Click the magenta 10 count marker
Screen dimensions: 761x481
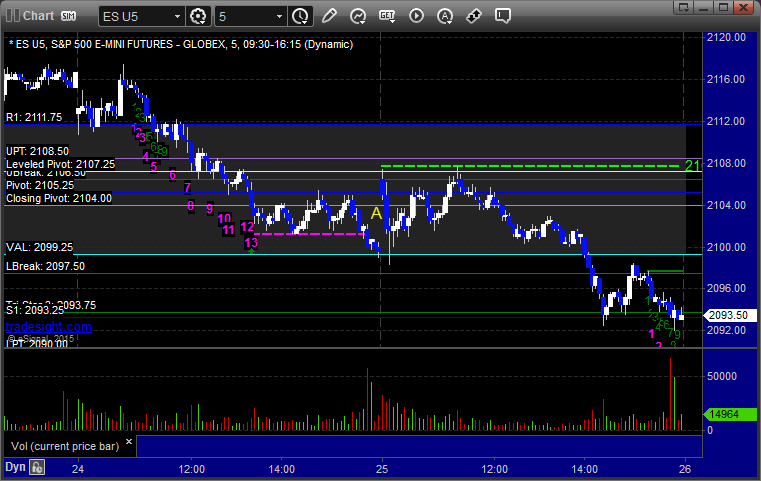[x=224, y=218]
